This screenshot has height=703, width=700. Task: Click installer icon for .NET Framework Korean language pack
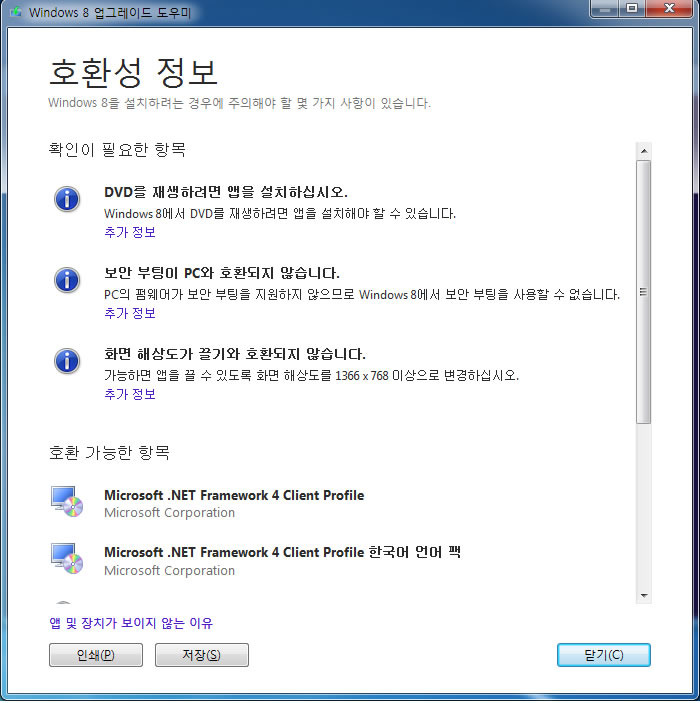tap(67, 559)
